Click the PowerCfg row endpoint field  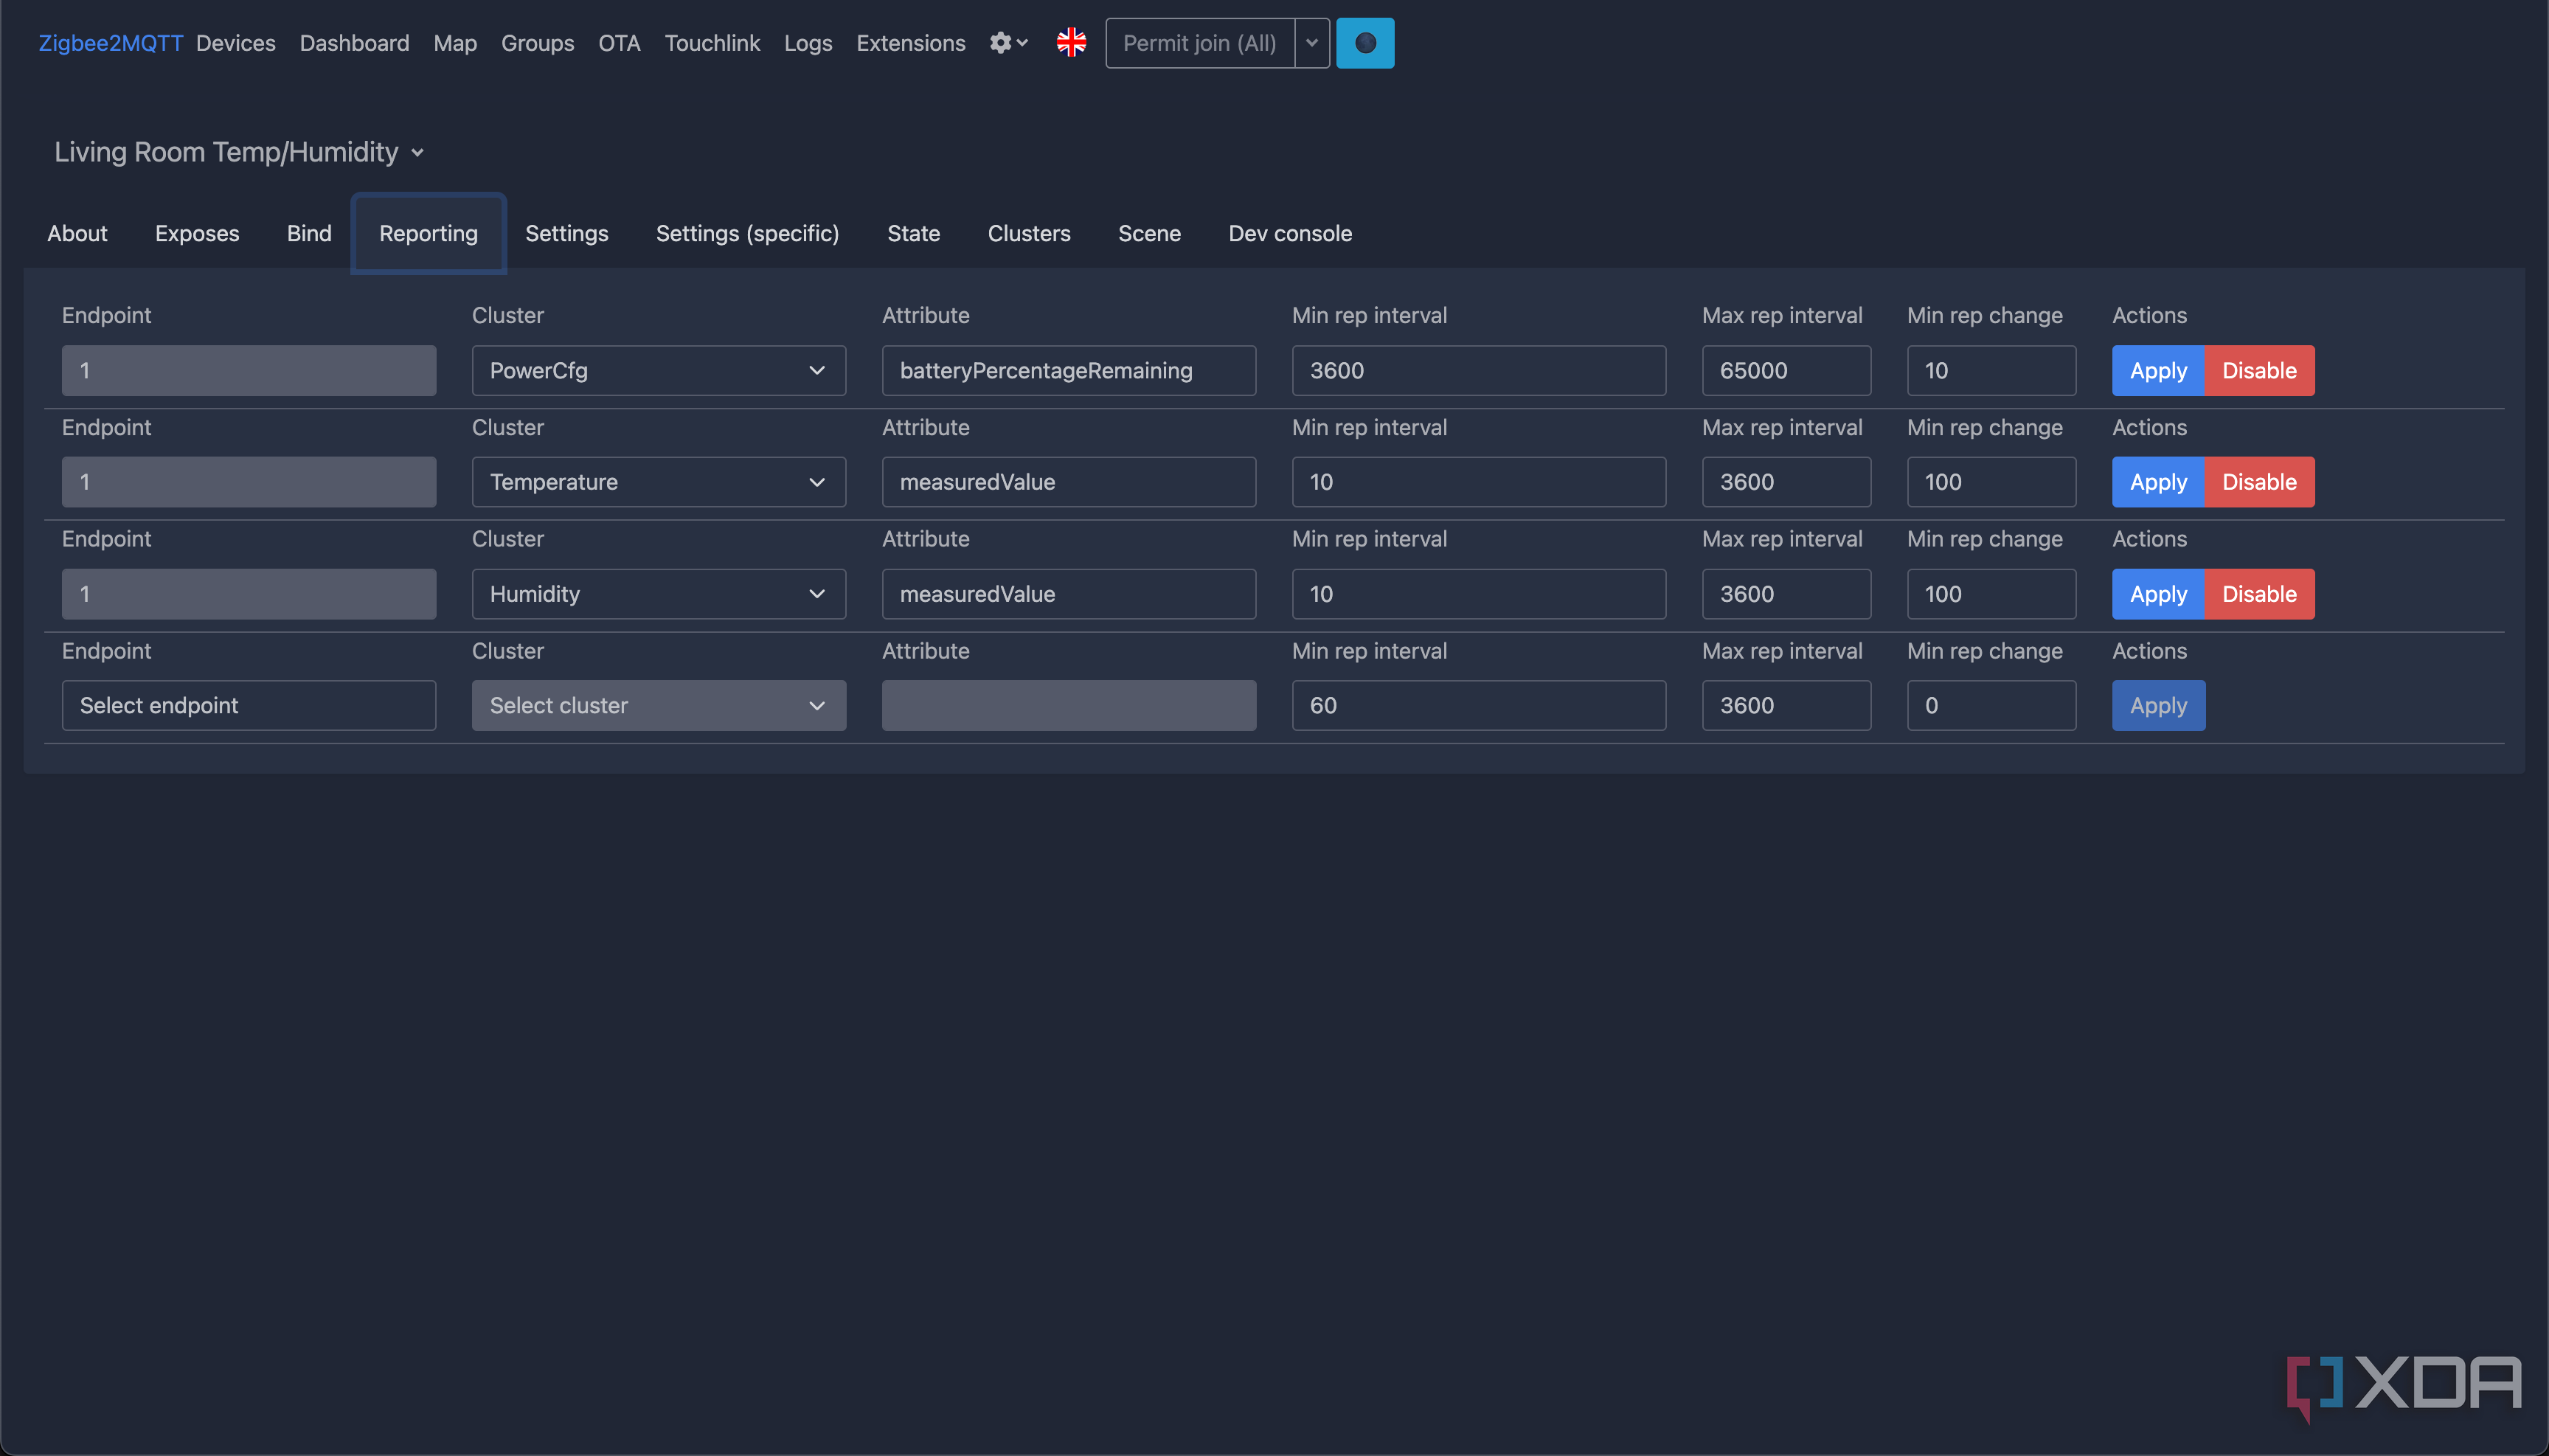click(249, 371)
